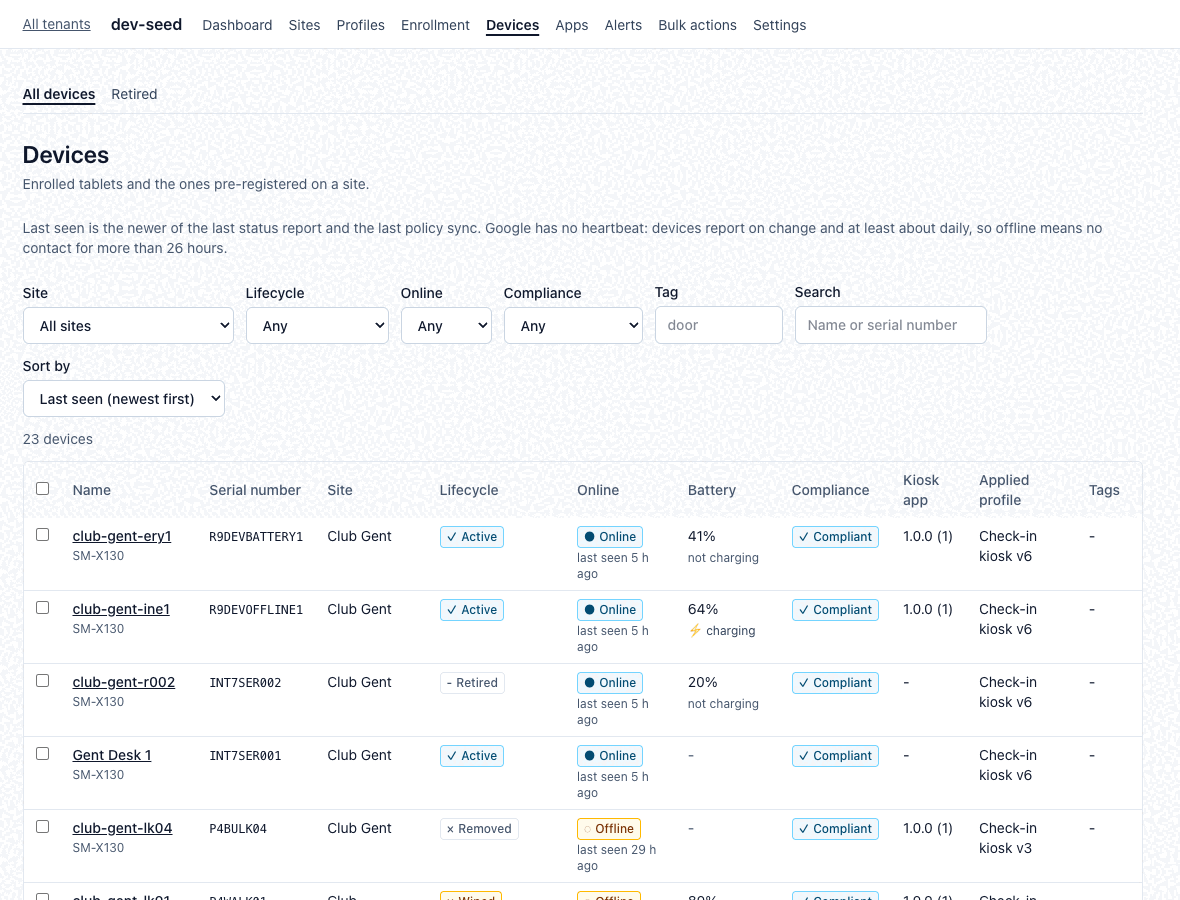Click the Compliant badge for club-gent-ine1
The height and width of the screenshot is (900, 1180).
835,610
